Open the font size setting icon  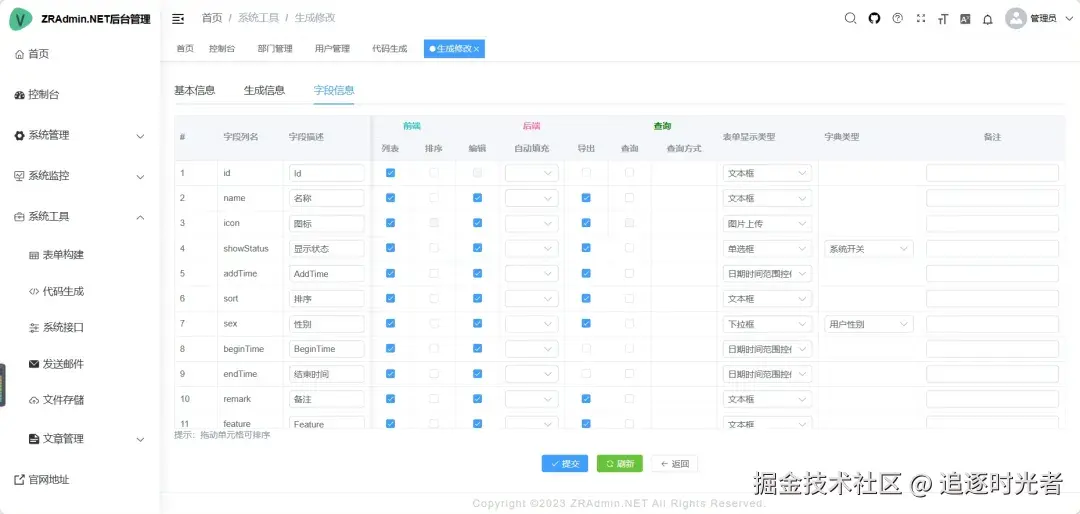pyautogui.click(x=943, y=19)
